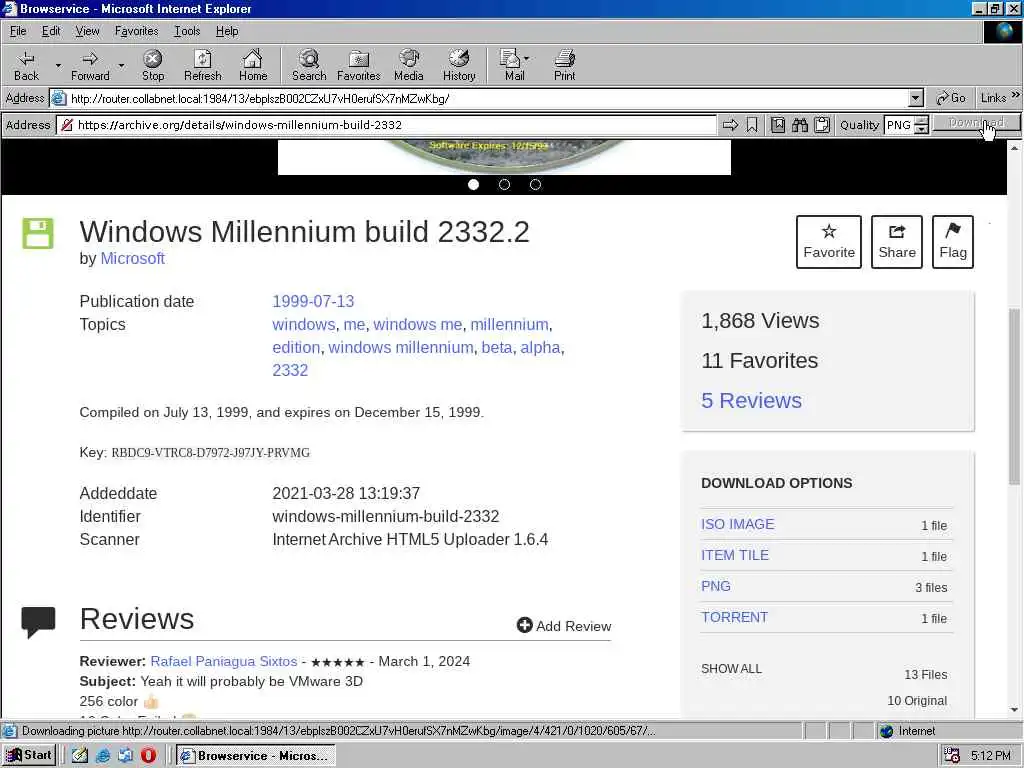The width and height of the screenshot is (1024, 768).
Task: Click the Start button
Action: click(29, 756)
